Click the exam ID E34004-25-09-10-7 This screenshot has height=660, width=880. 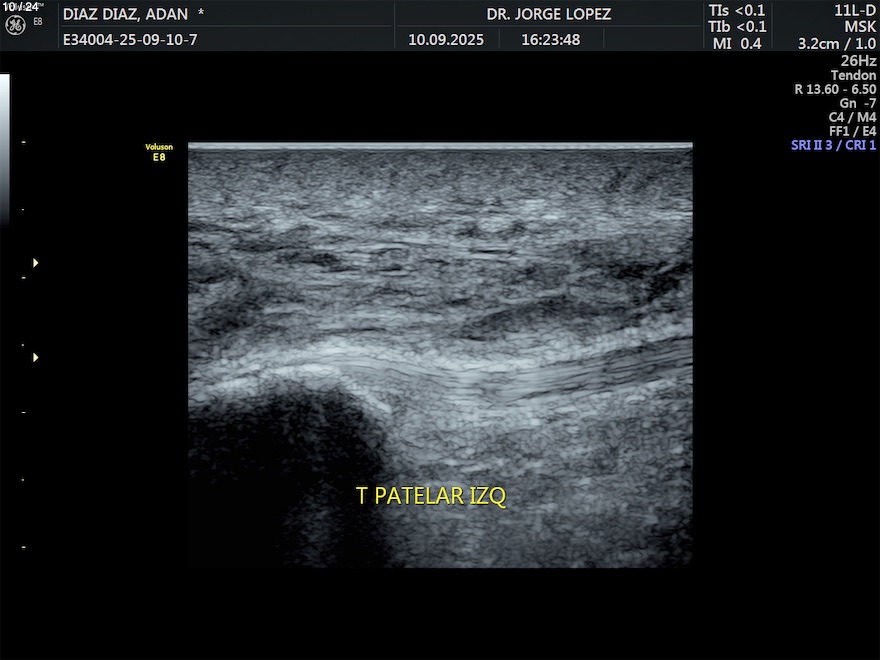tap(130, 40)
